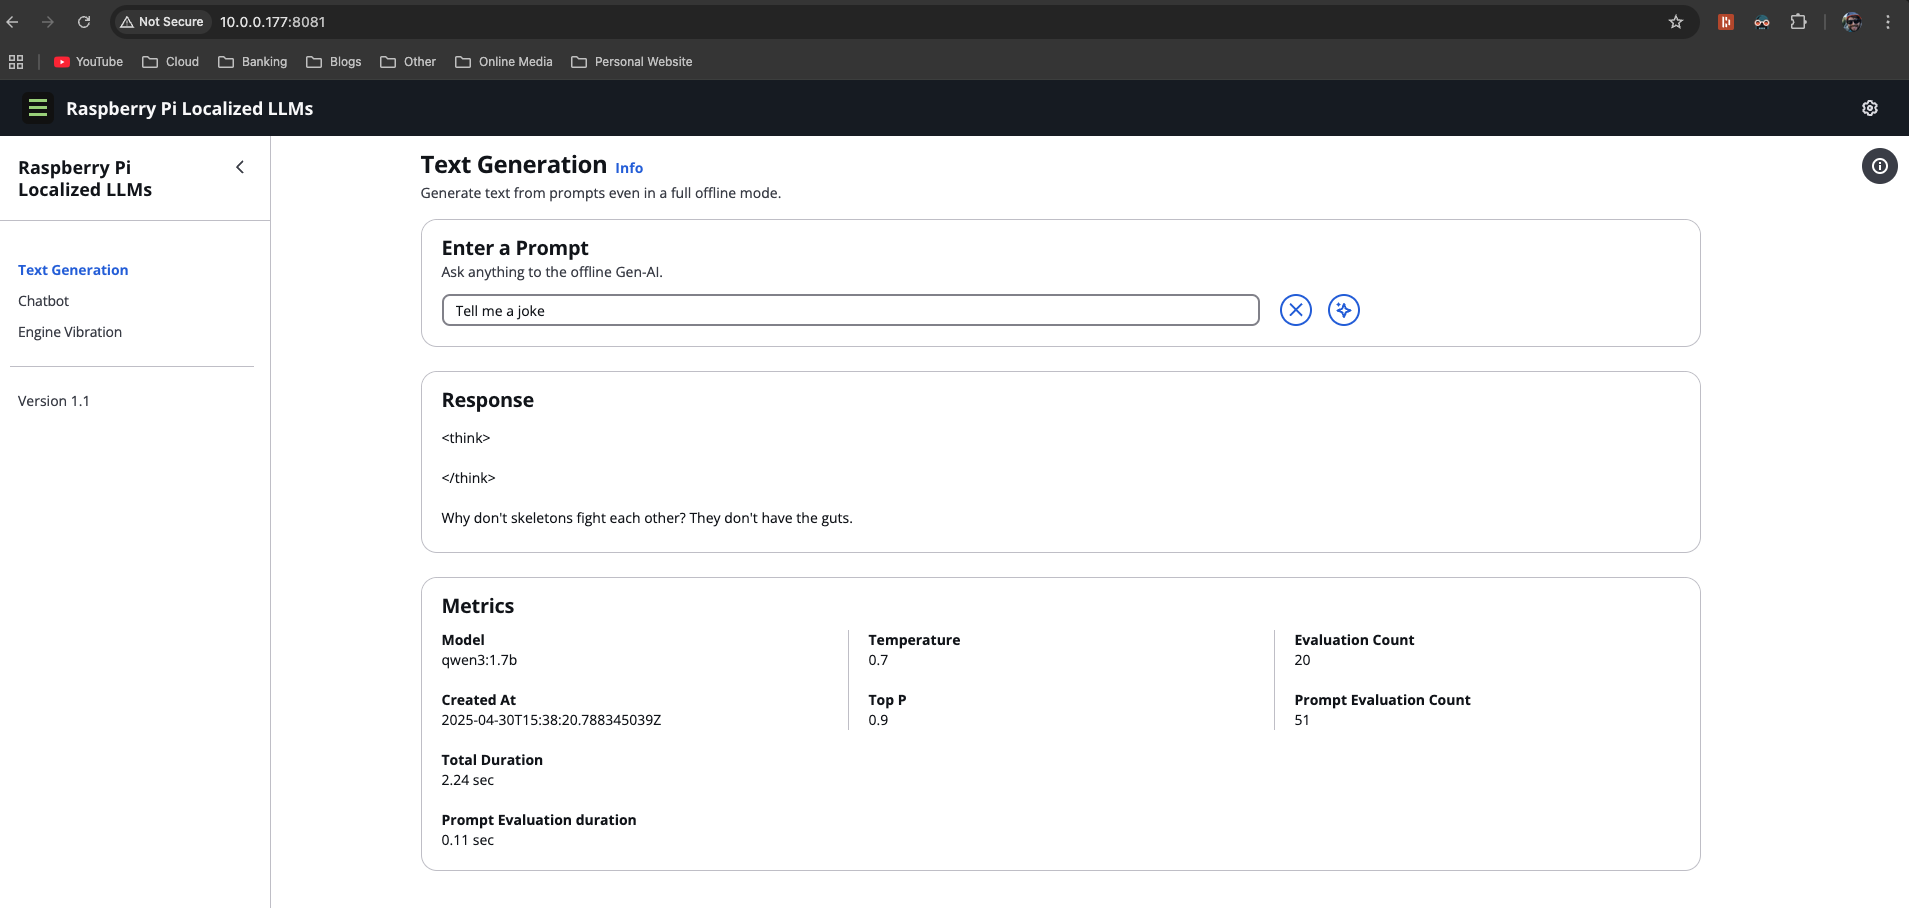Open the Online Media bookmarks folder
This screenshot has width=1909, height=908.
tap(503, 62)
